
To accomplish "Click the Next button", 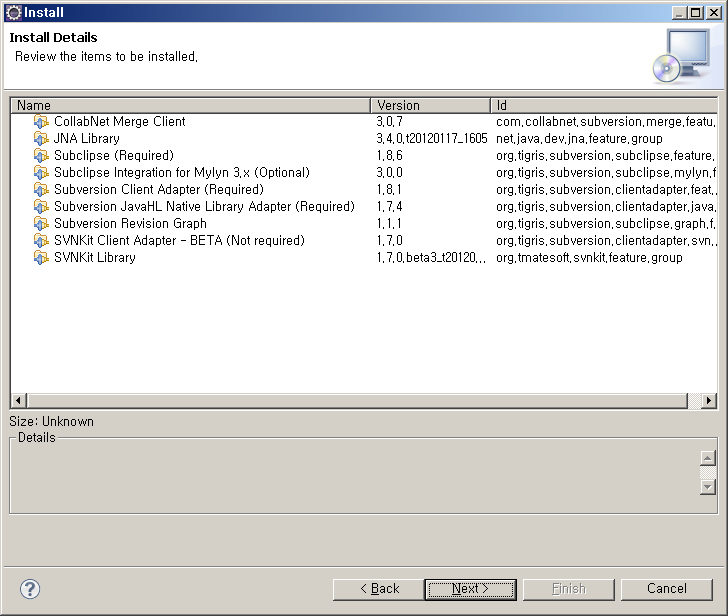I will point(470,589).
